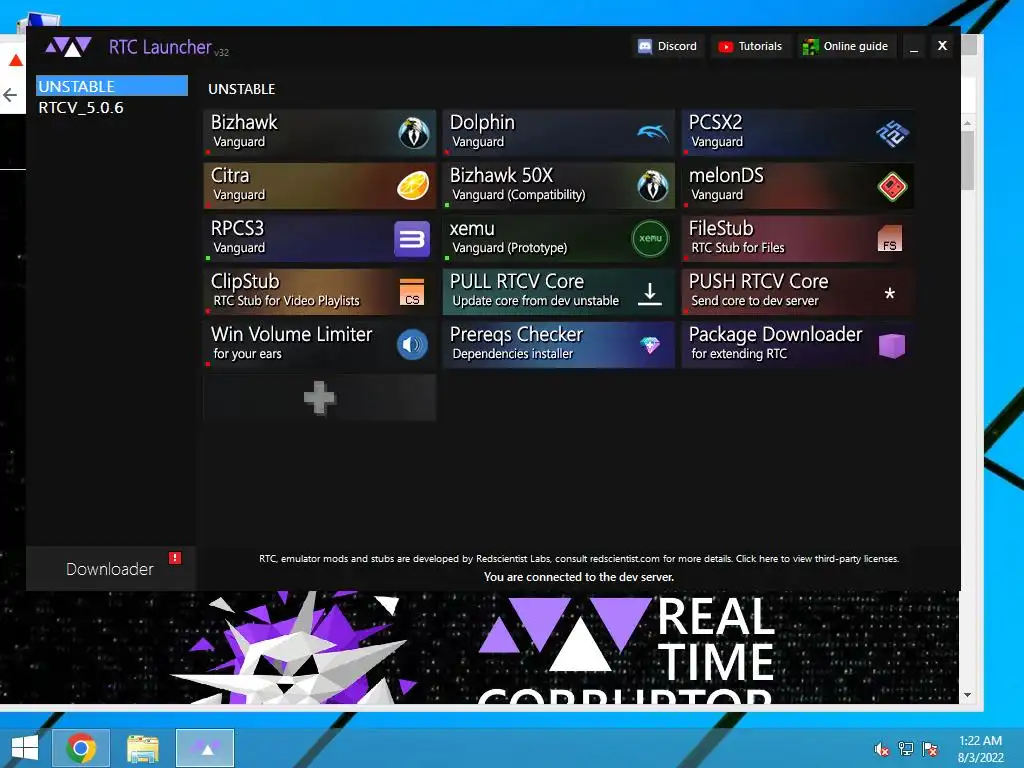1024x768 pixels.
Task: Click the PCSX2 logo icon
Action: [x=892, y=133]
